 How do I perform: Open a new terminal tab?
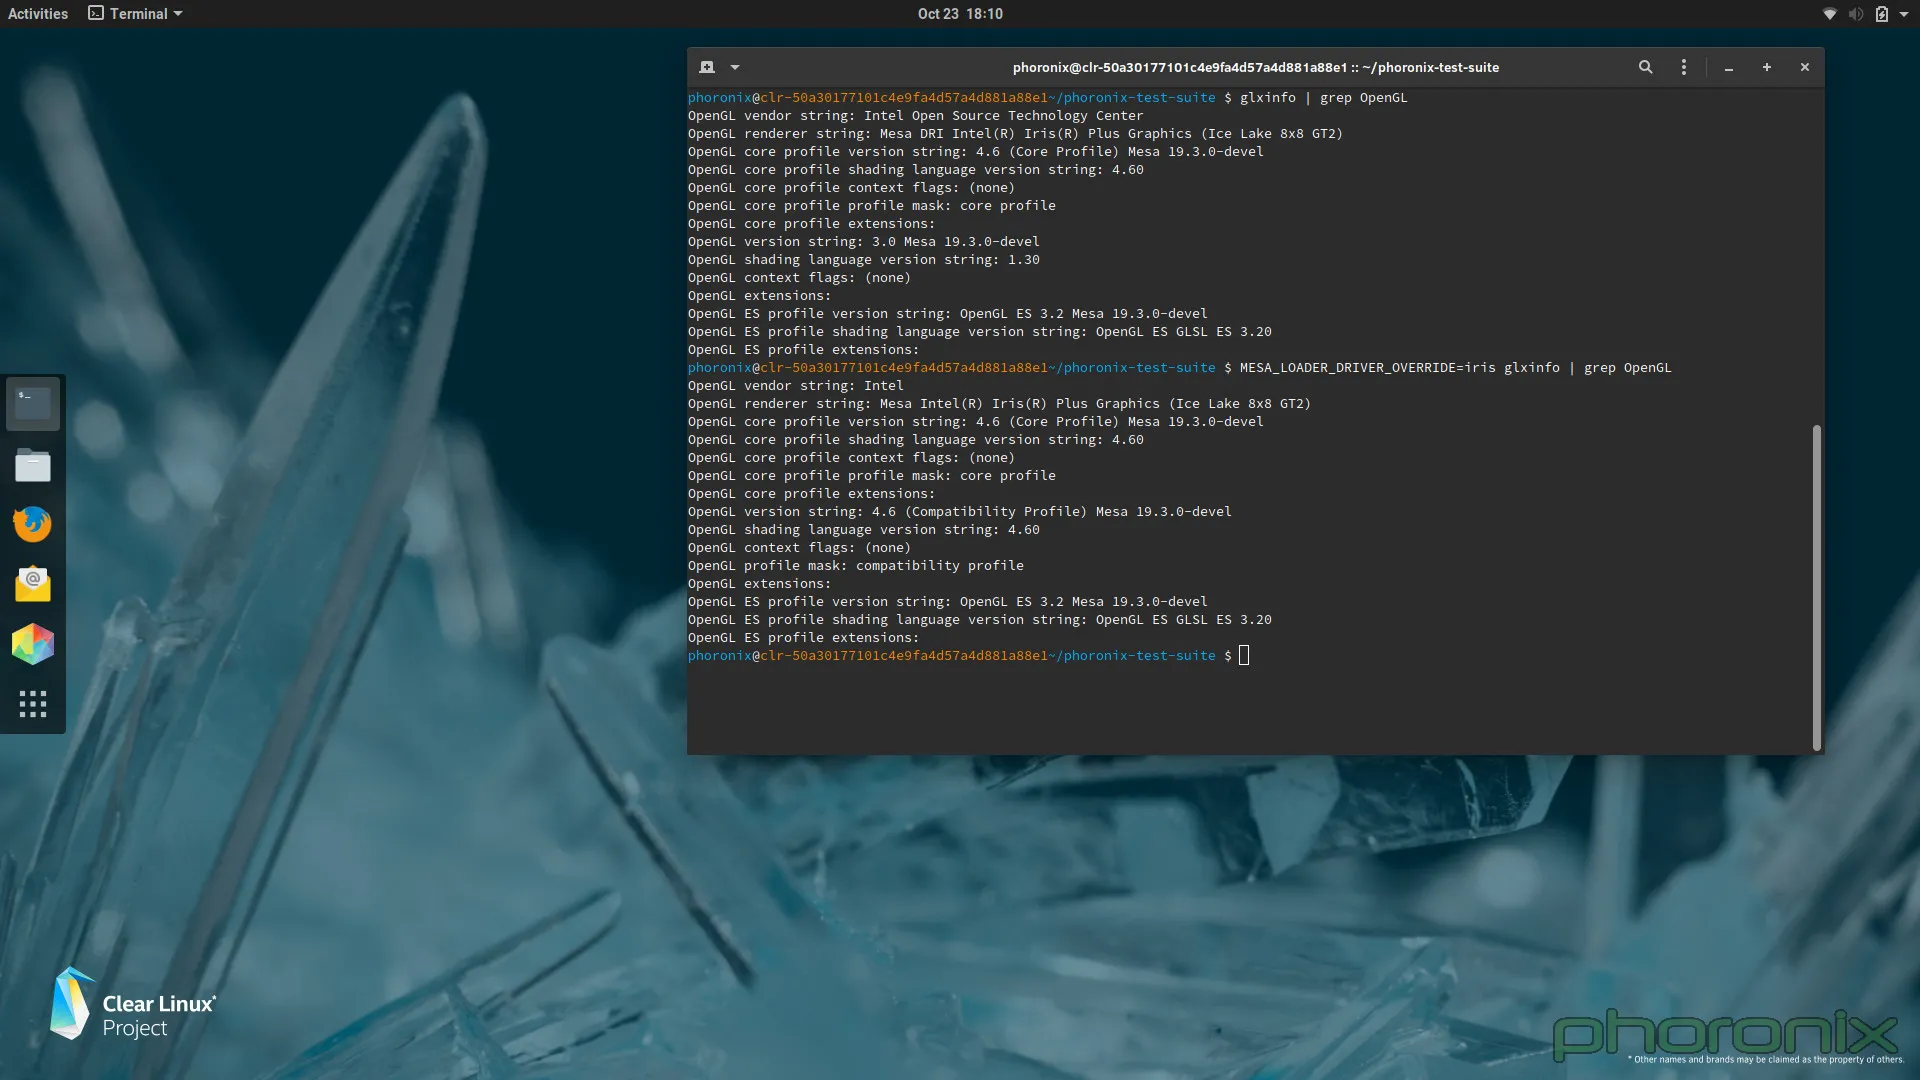707,67
